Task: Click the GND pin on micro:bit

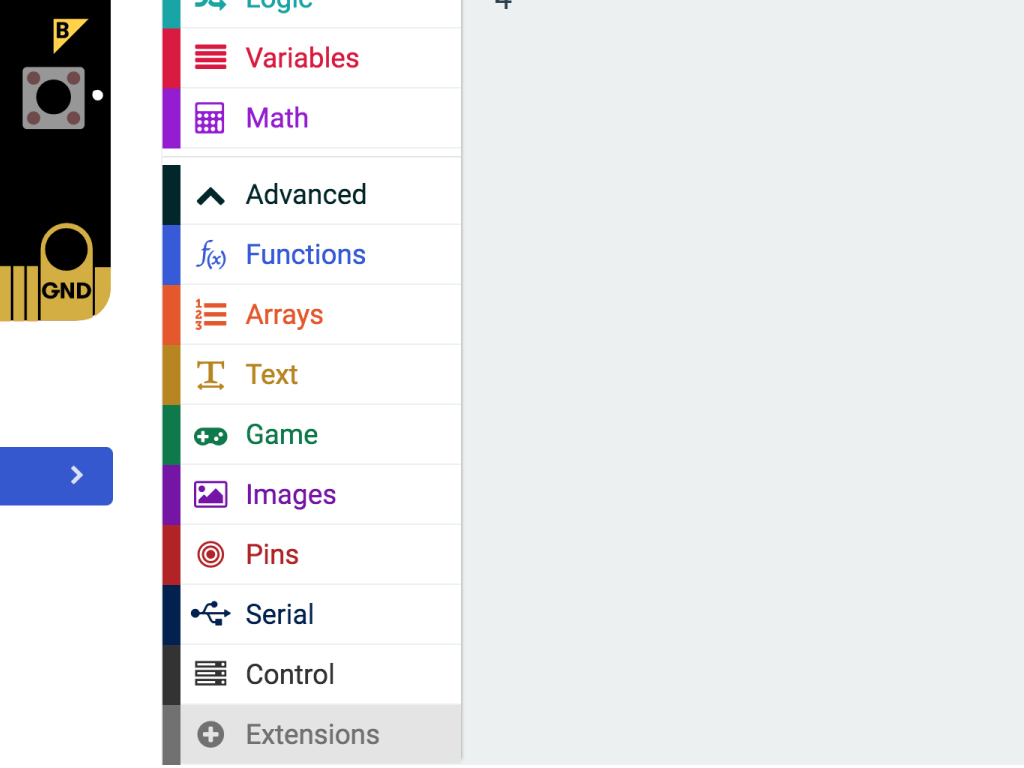Action: (67, 290)
